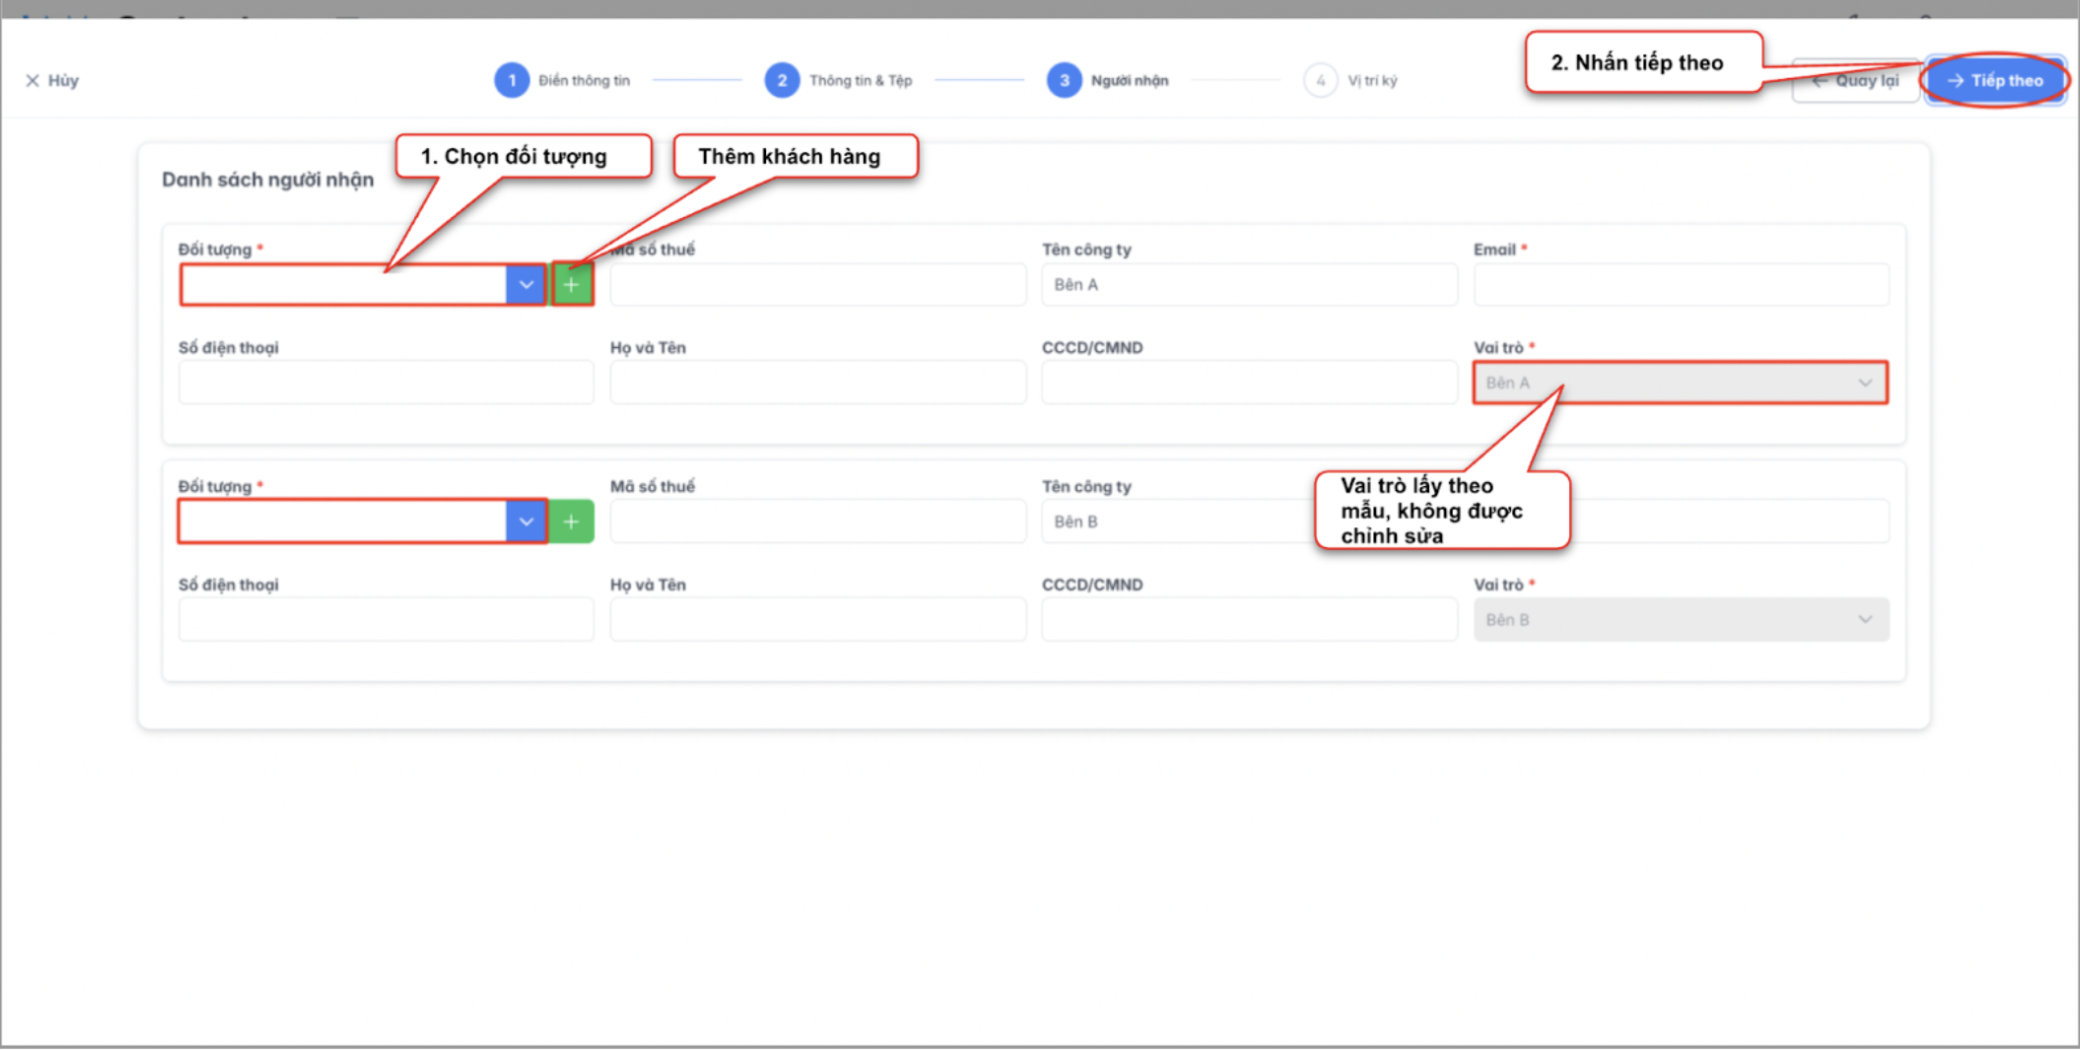Click step 1 circle Điền thông tin

coord(512,81)
